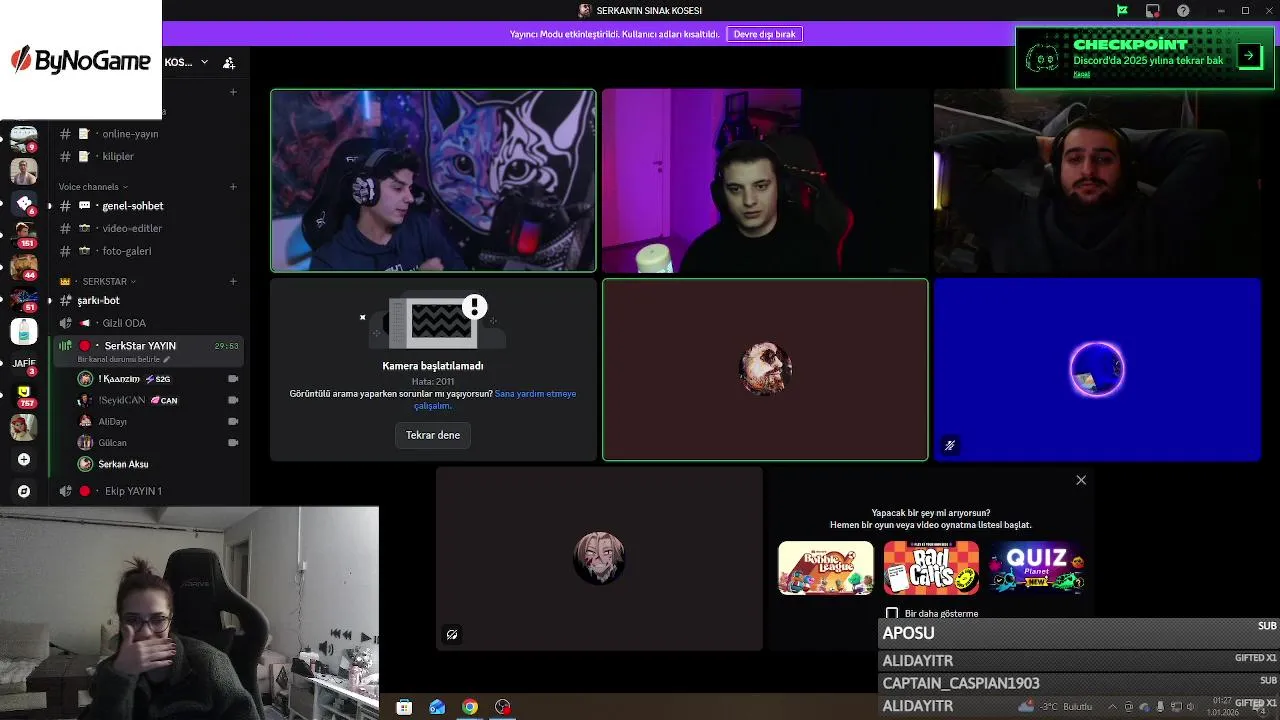Open Outlook in taskbar
Viewport: 1280px width, 720px height.
[437, 707]
